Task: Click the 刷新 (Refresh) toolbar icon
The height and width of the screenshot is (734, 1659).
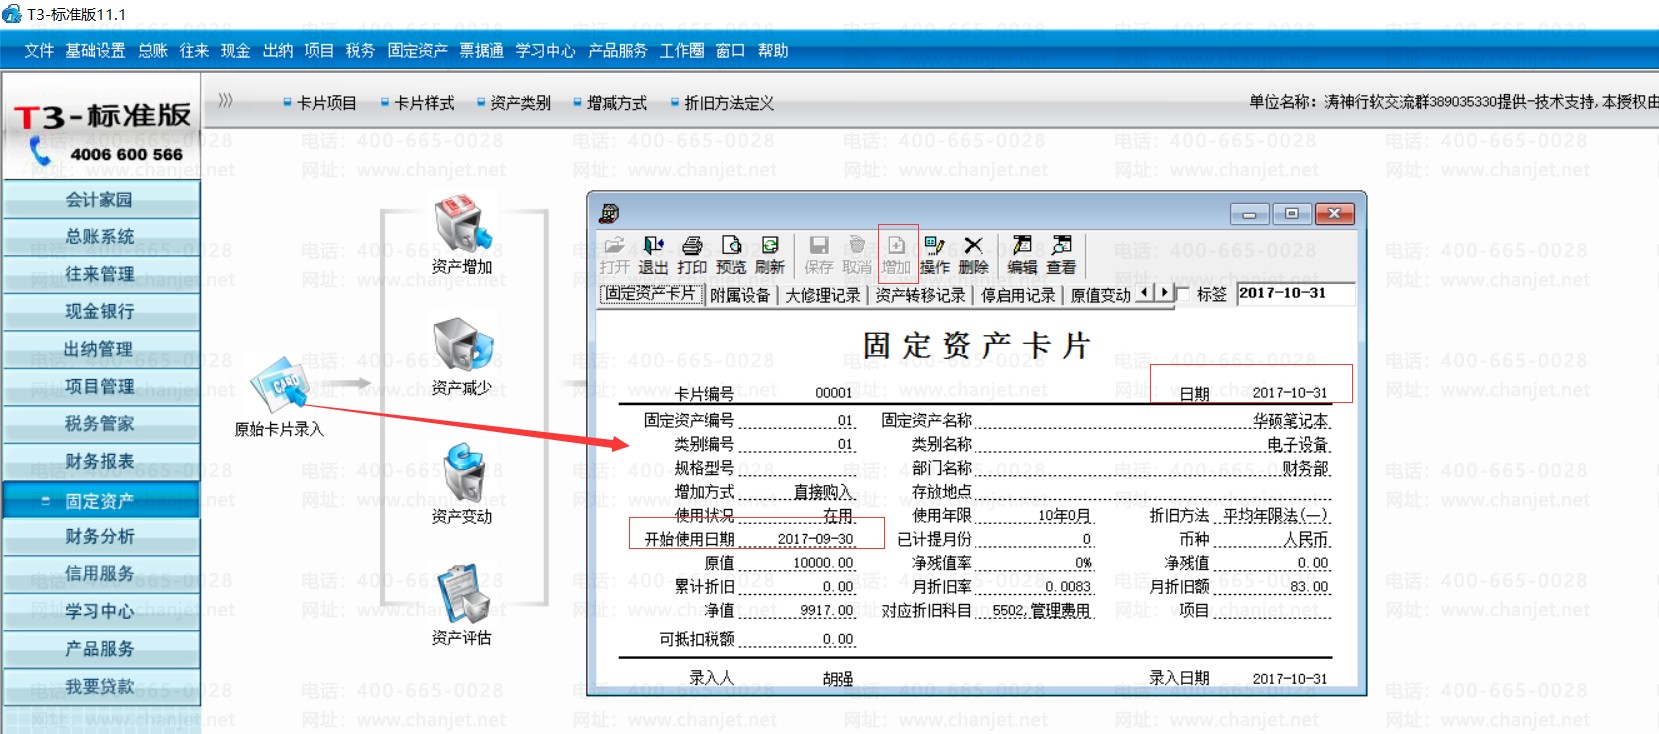Action: point(770,256)
